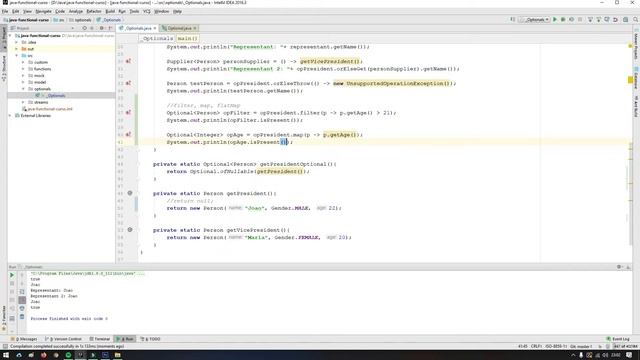This screenshot has height=360, width=640.
Task: Rerun the program from the Run panel
Action: [12, 275]
